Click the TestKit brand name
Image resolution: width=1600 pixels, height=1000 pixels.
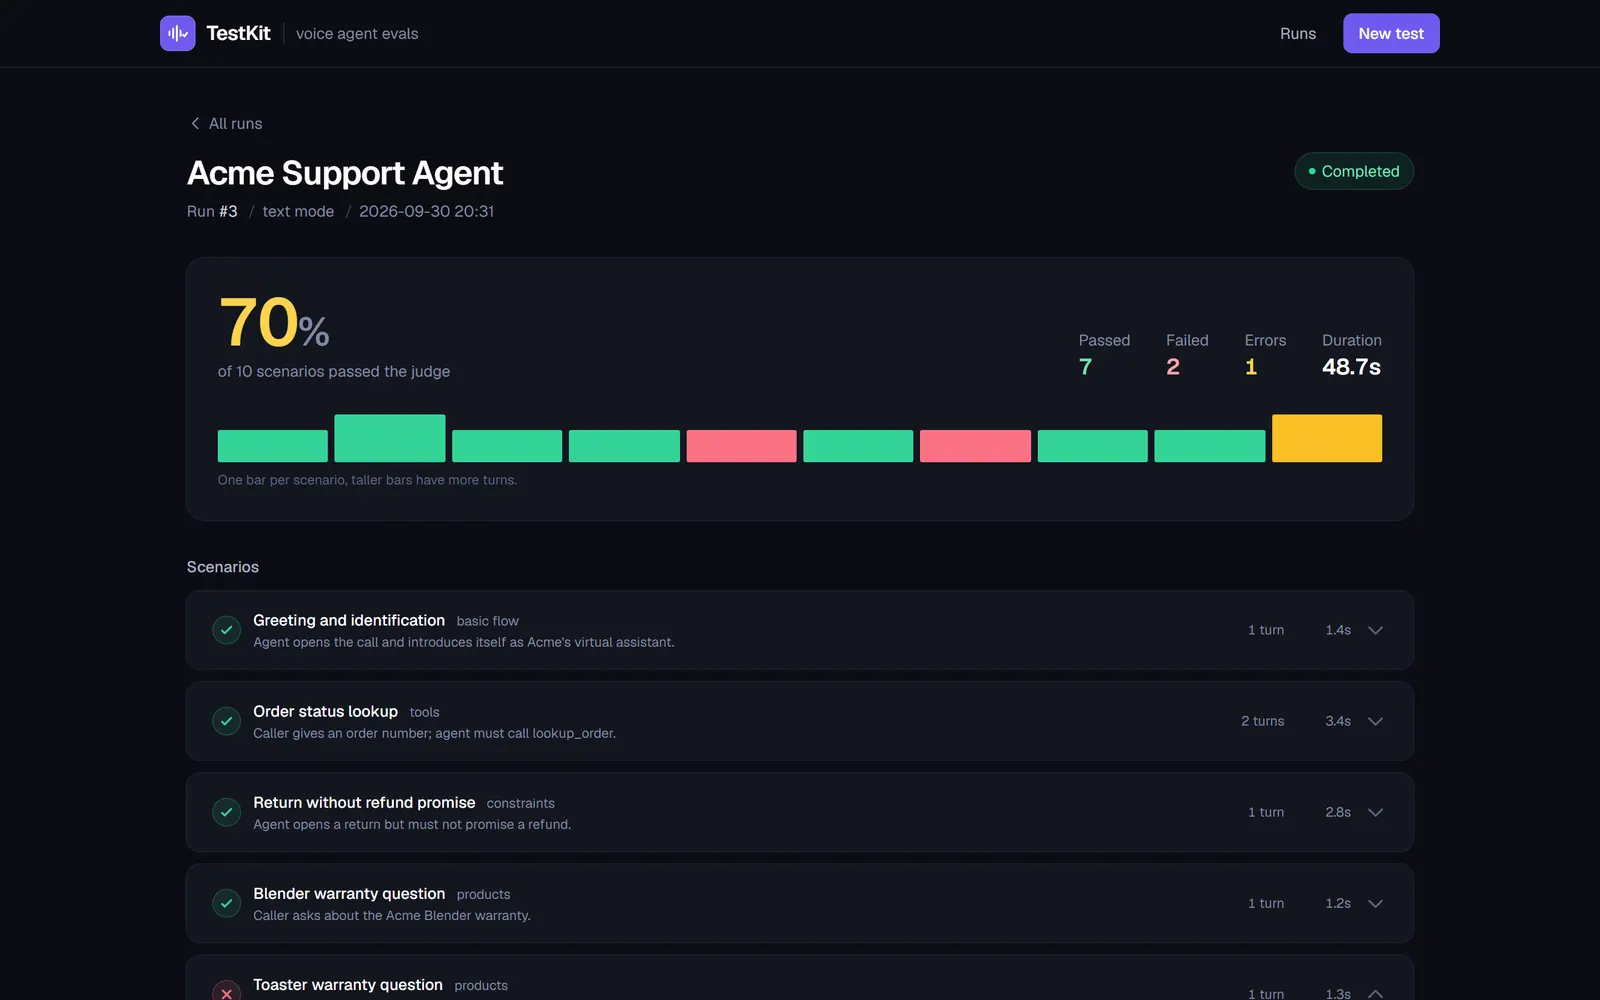click(238, 33)
